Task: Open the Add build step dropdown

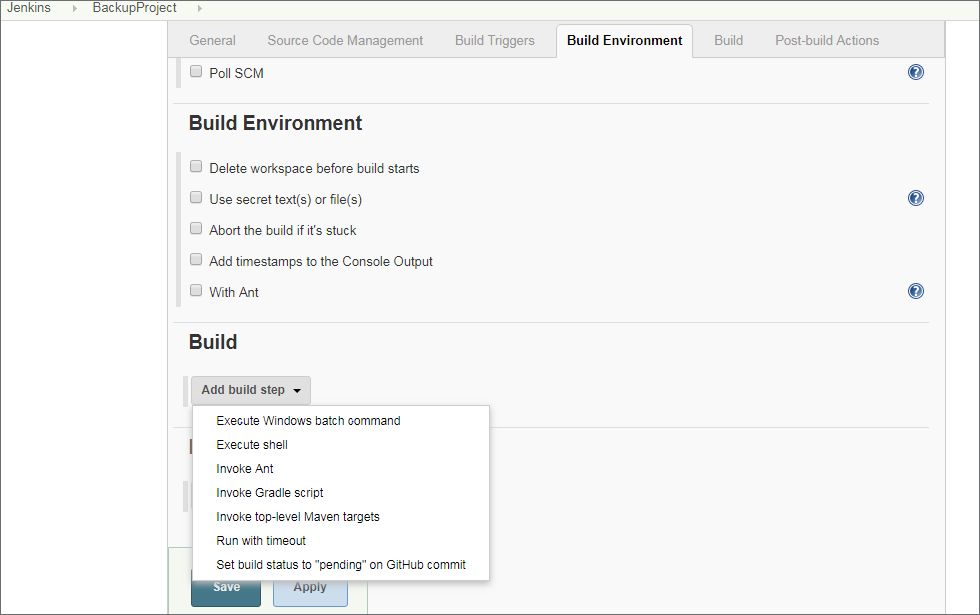Action: pos(250,390)
